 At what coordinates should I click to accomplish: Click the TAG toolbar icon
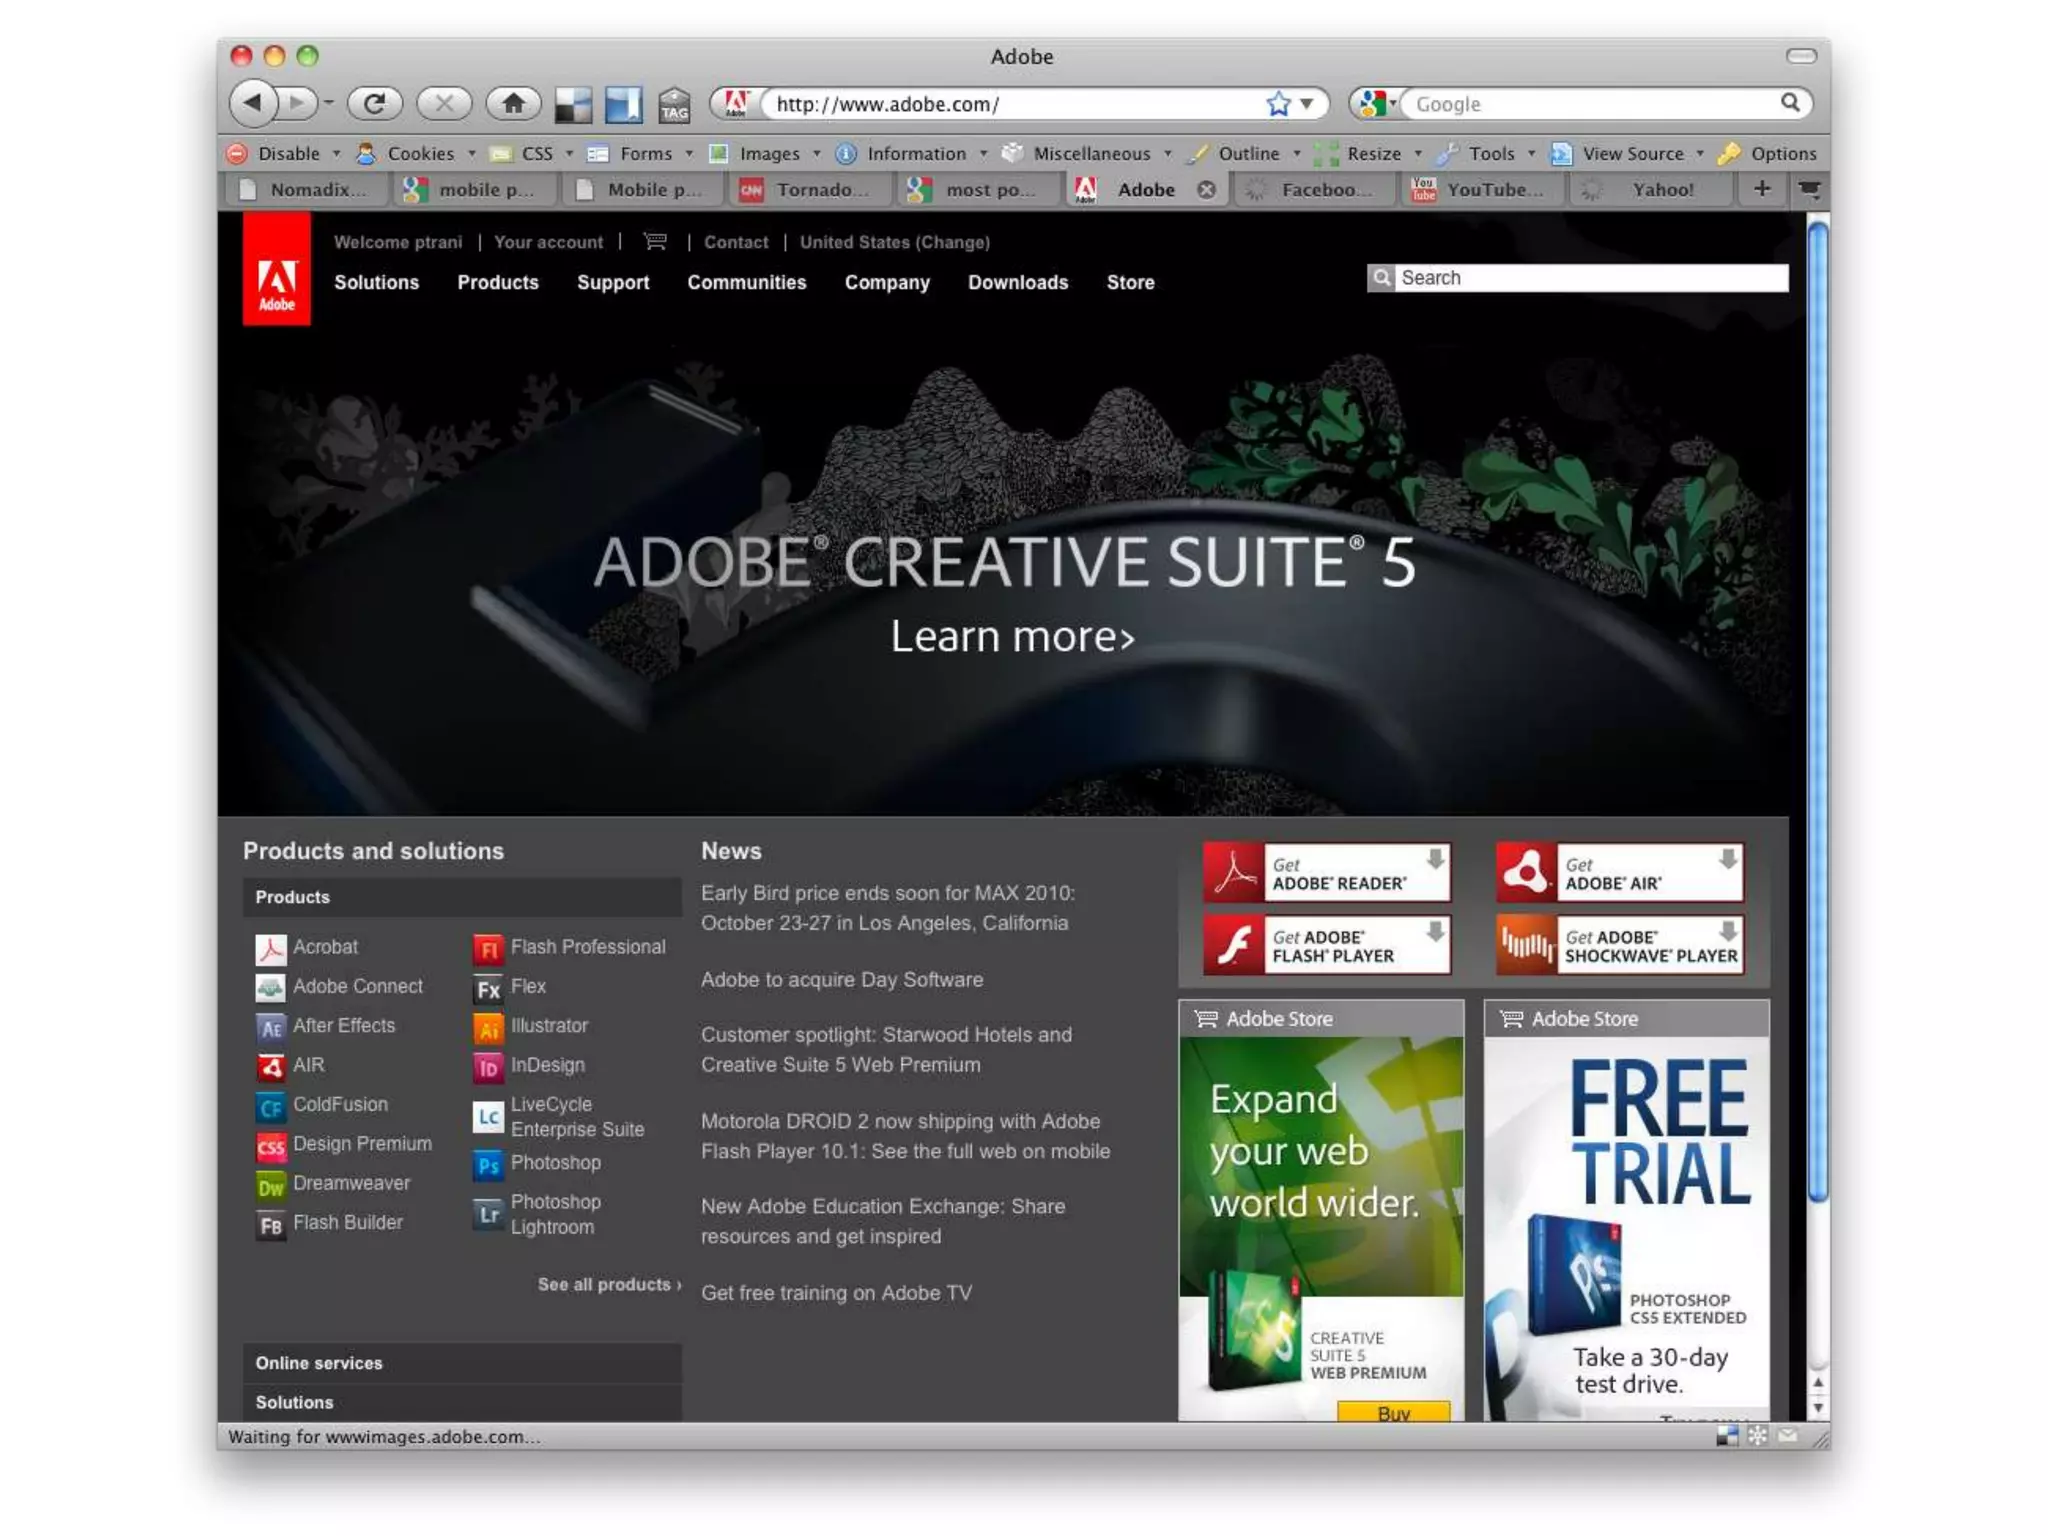[674, 105]
